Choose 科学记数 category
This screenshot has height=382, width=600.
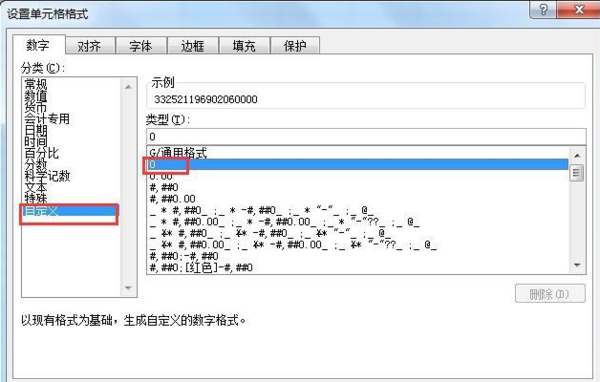[47, 176]
